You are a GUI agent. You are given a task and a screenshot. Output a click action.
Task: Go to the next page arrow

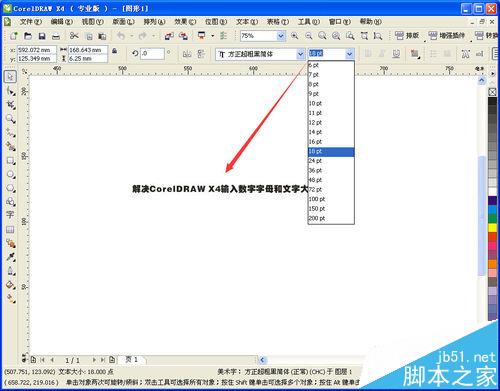pyautogui.click(x=94, y=360)
